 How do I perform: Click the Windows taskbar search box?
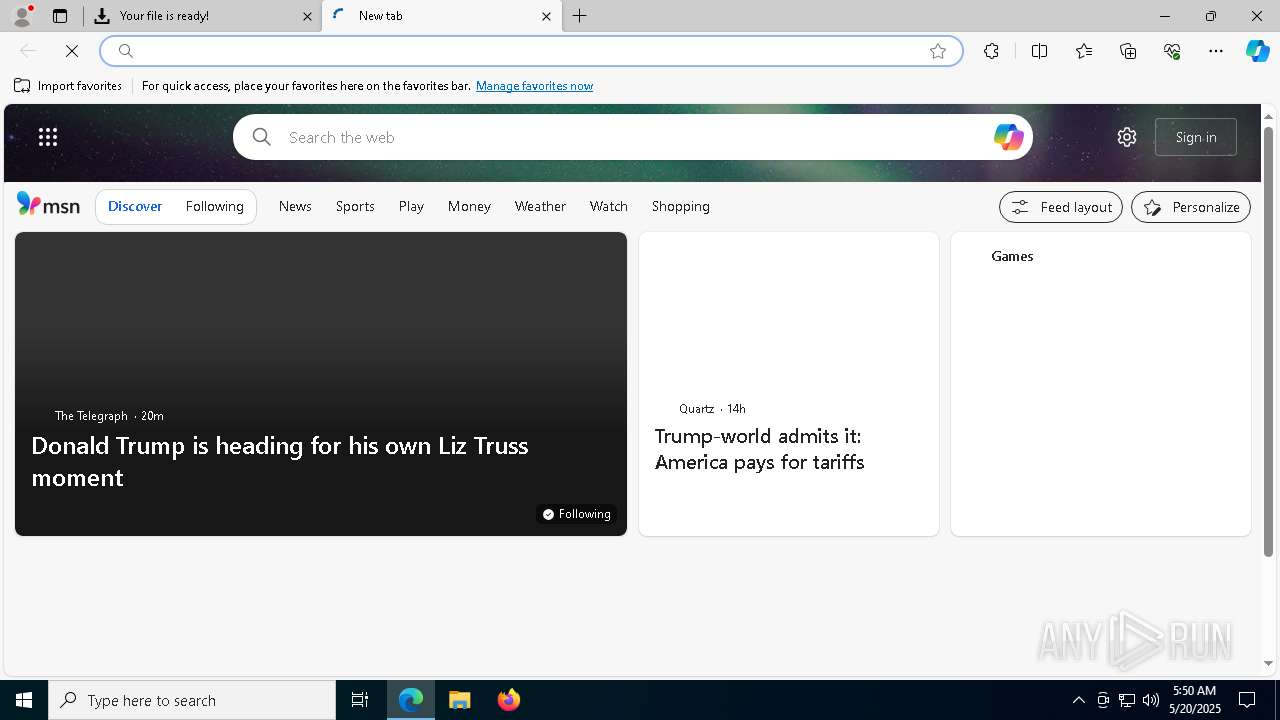coord(192,700)
